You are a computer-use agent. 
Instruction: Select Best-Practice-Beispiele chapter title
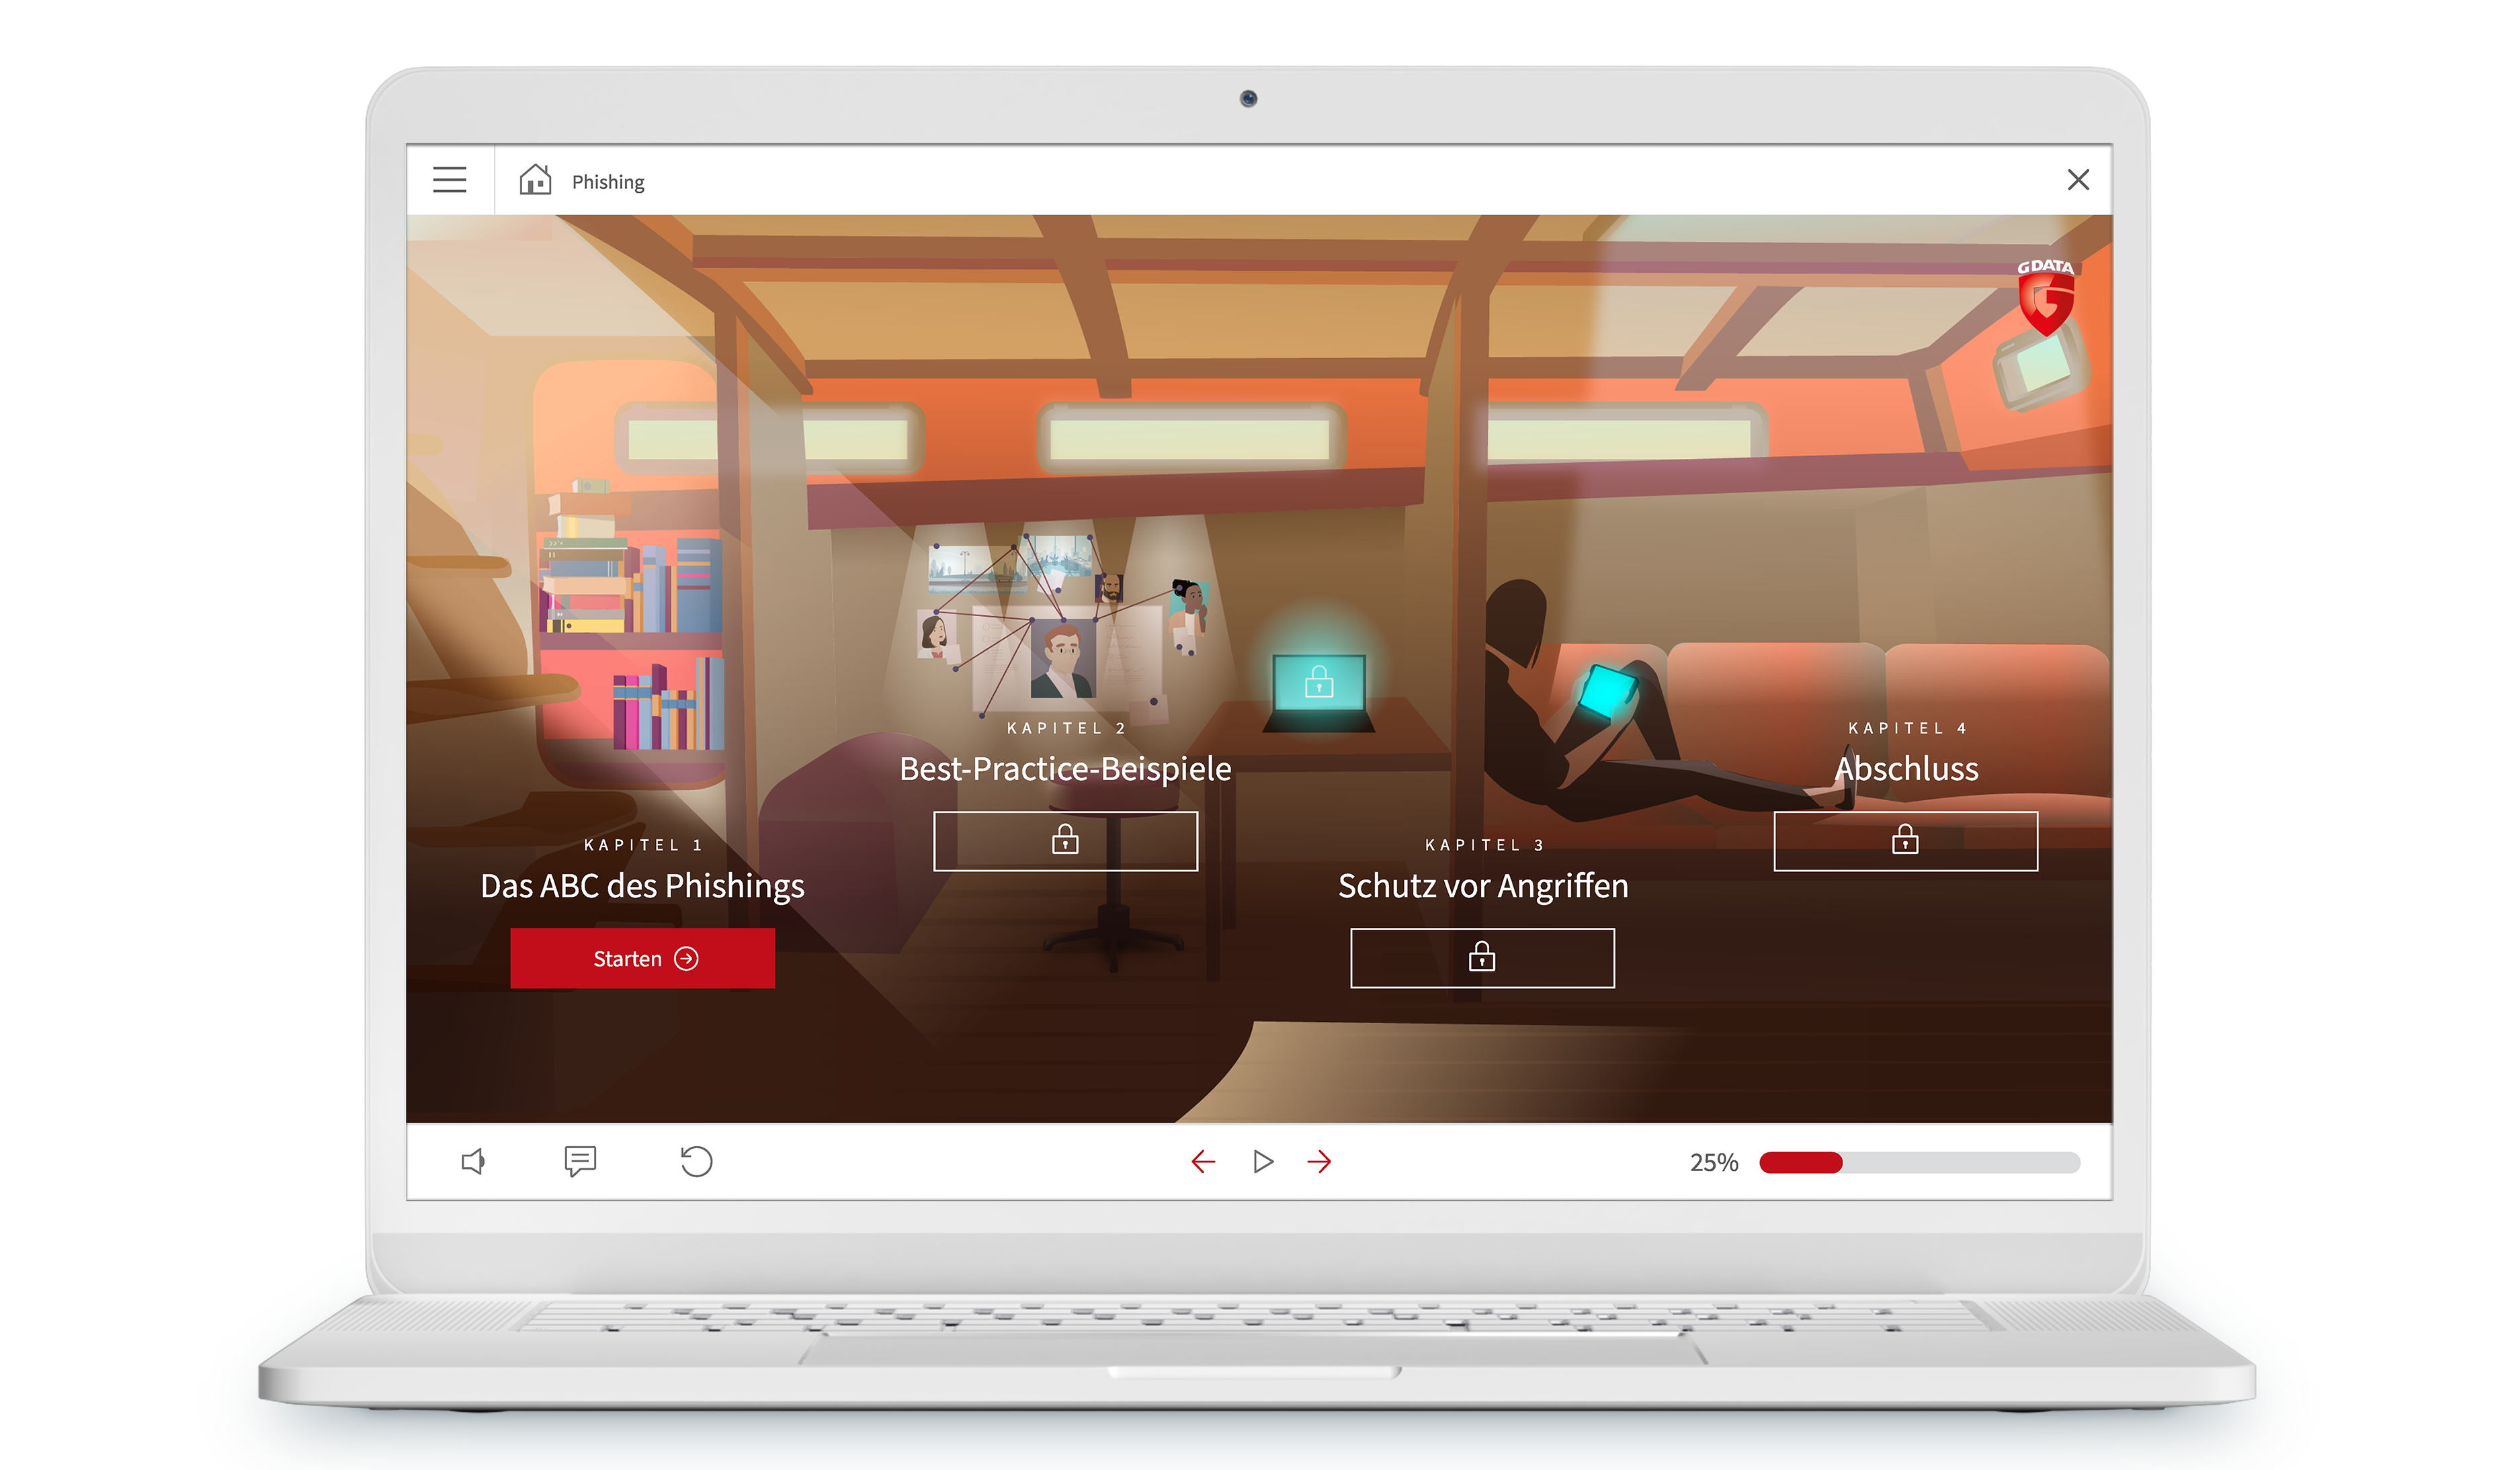click(1065, 768)
